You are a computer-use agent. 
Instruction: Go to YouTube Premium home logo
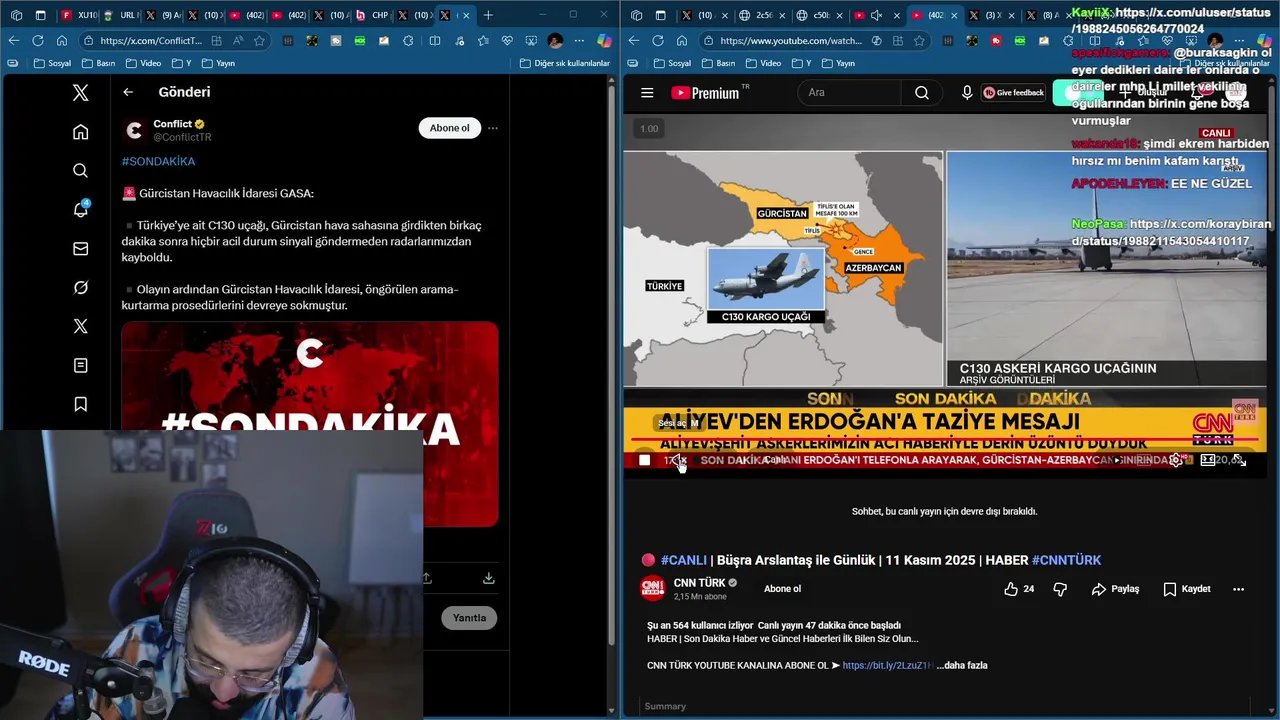pos(706,93)
